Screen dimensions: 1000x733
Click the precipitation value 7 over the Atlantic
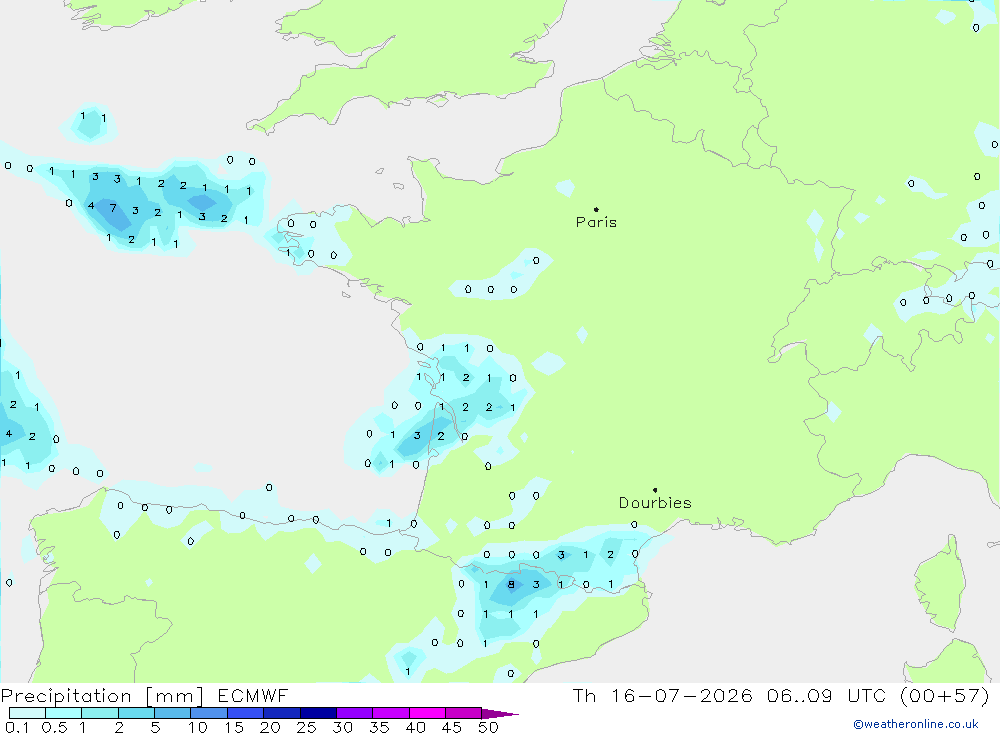point(113,208)
